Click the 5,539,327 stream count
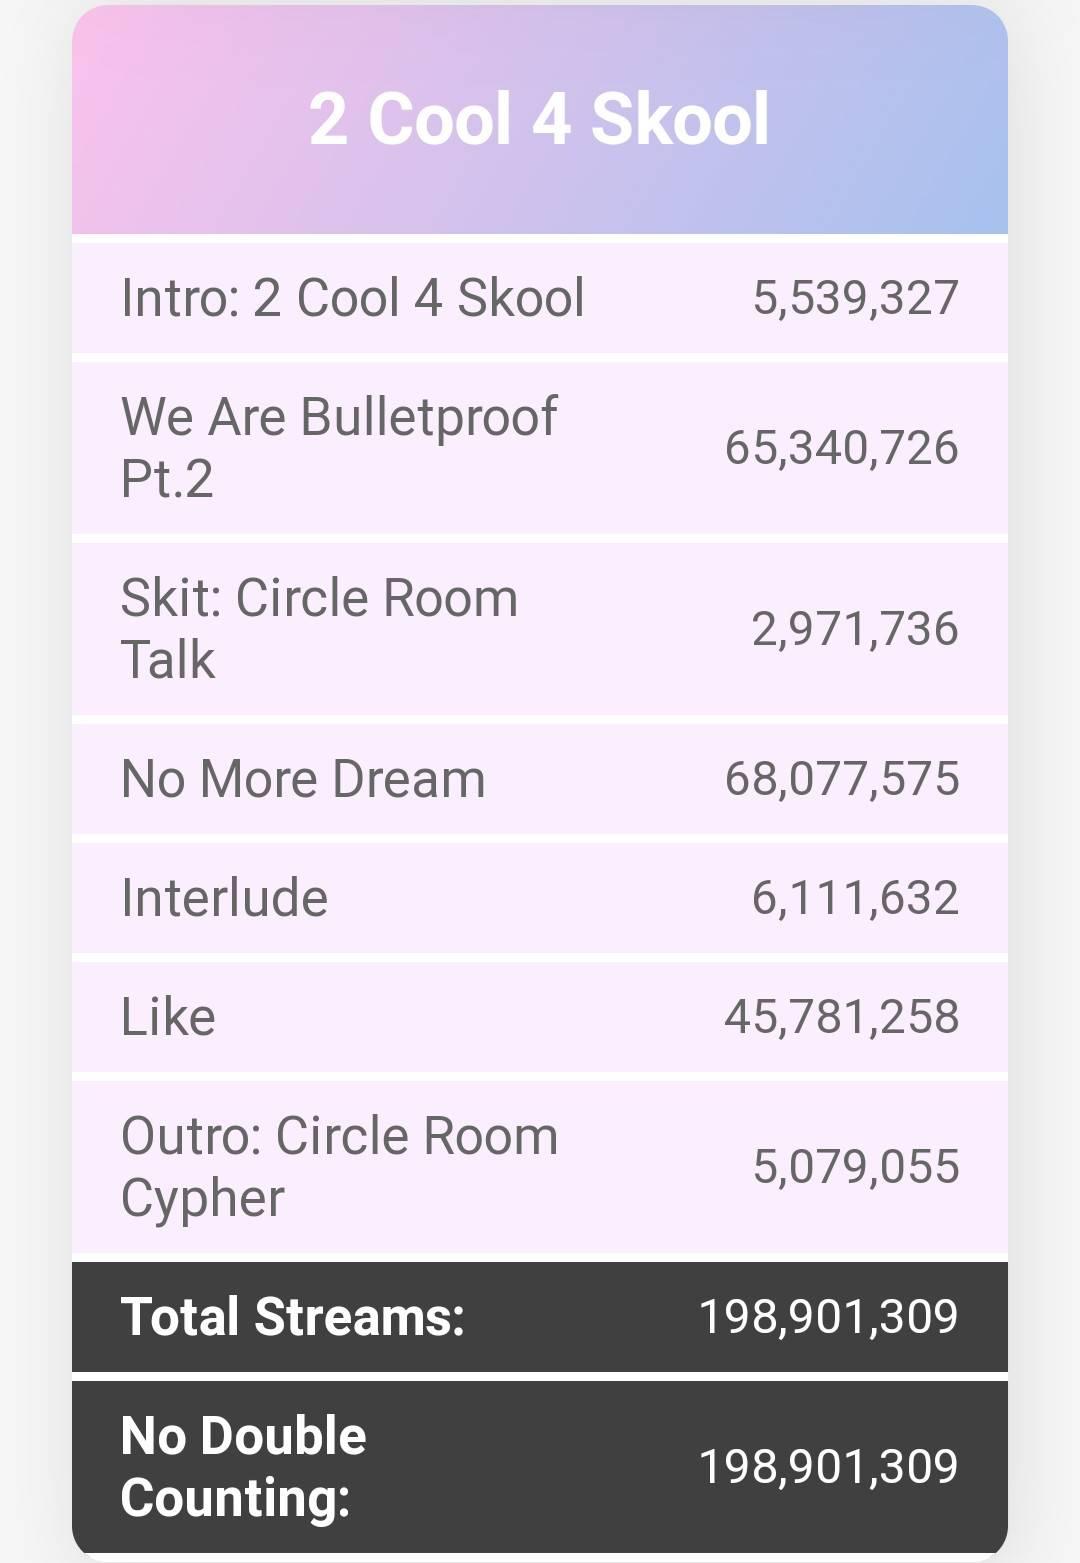1080x1563 pixels. [x=856, y=298]
